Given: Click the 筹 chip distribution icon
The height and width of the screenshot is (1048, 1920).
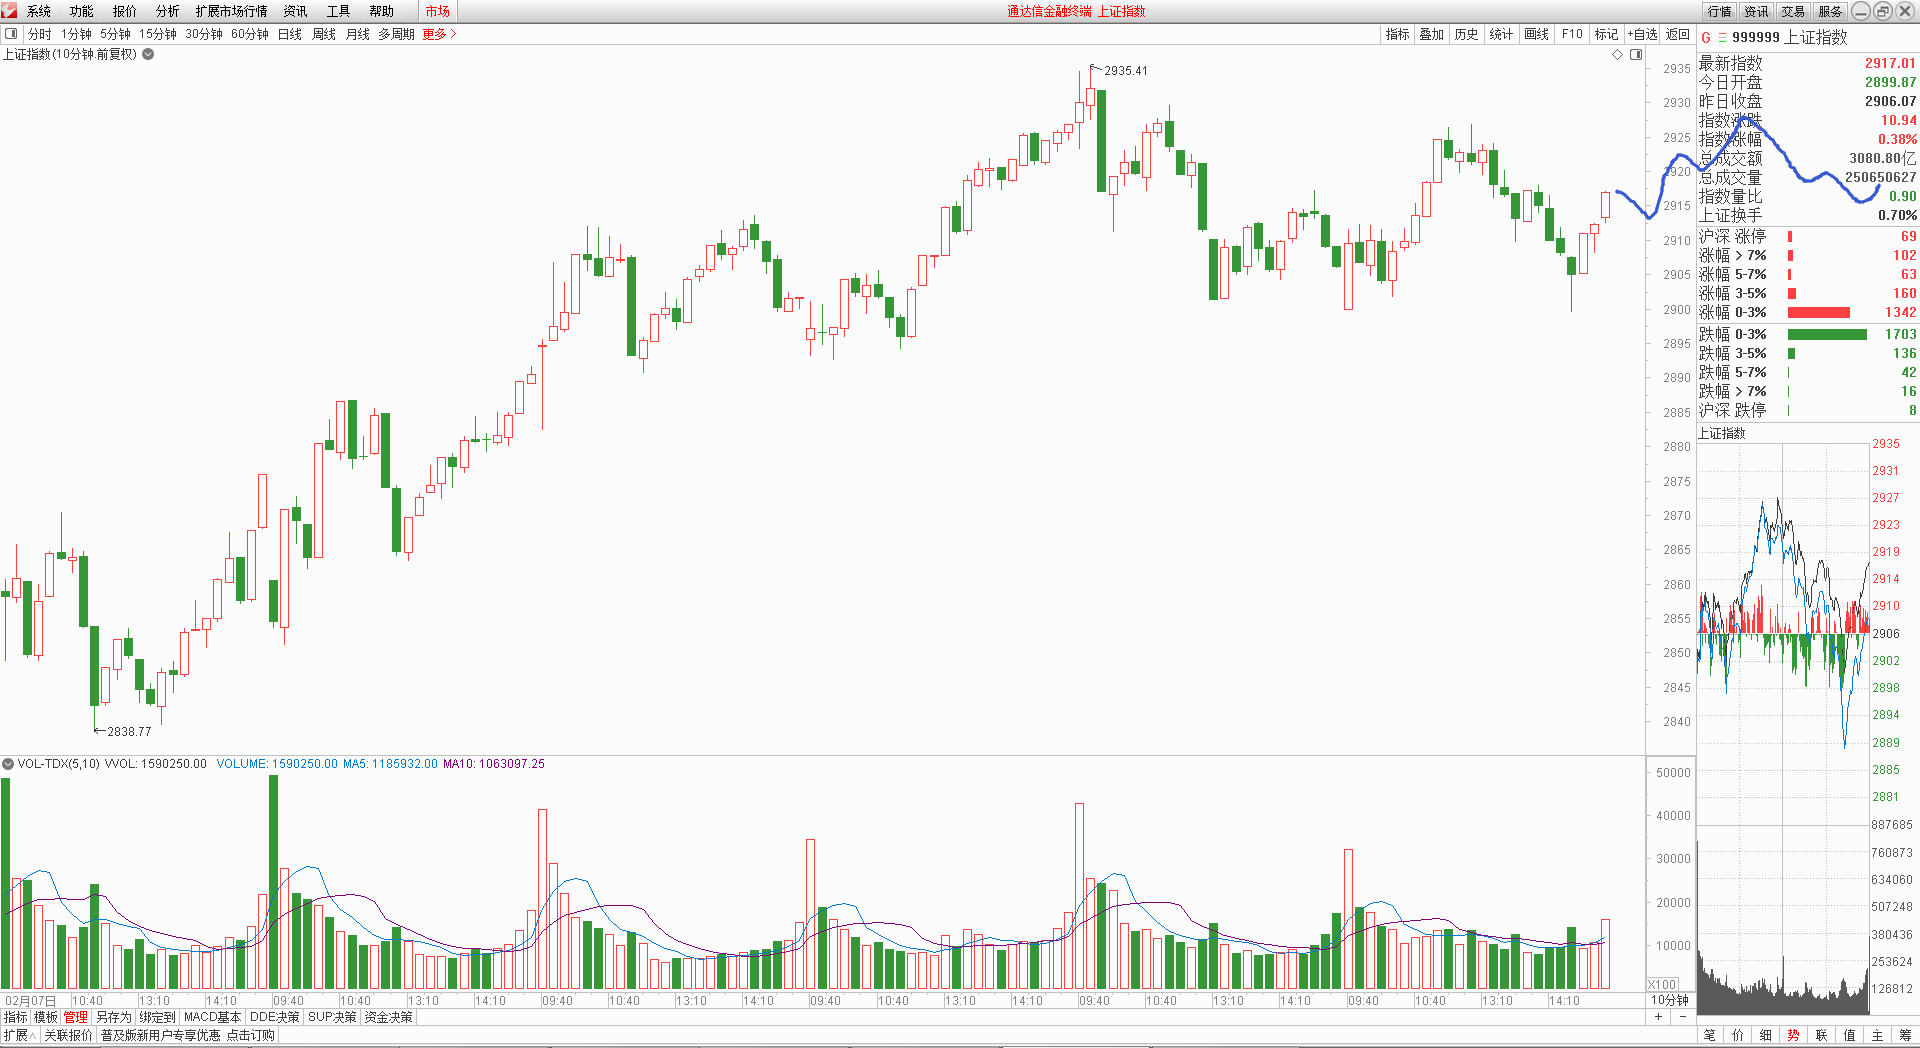Looking at the screenshot, I should click(x=1905, y=1036).
